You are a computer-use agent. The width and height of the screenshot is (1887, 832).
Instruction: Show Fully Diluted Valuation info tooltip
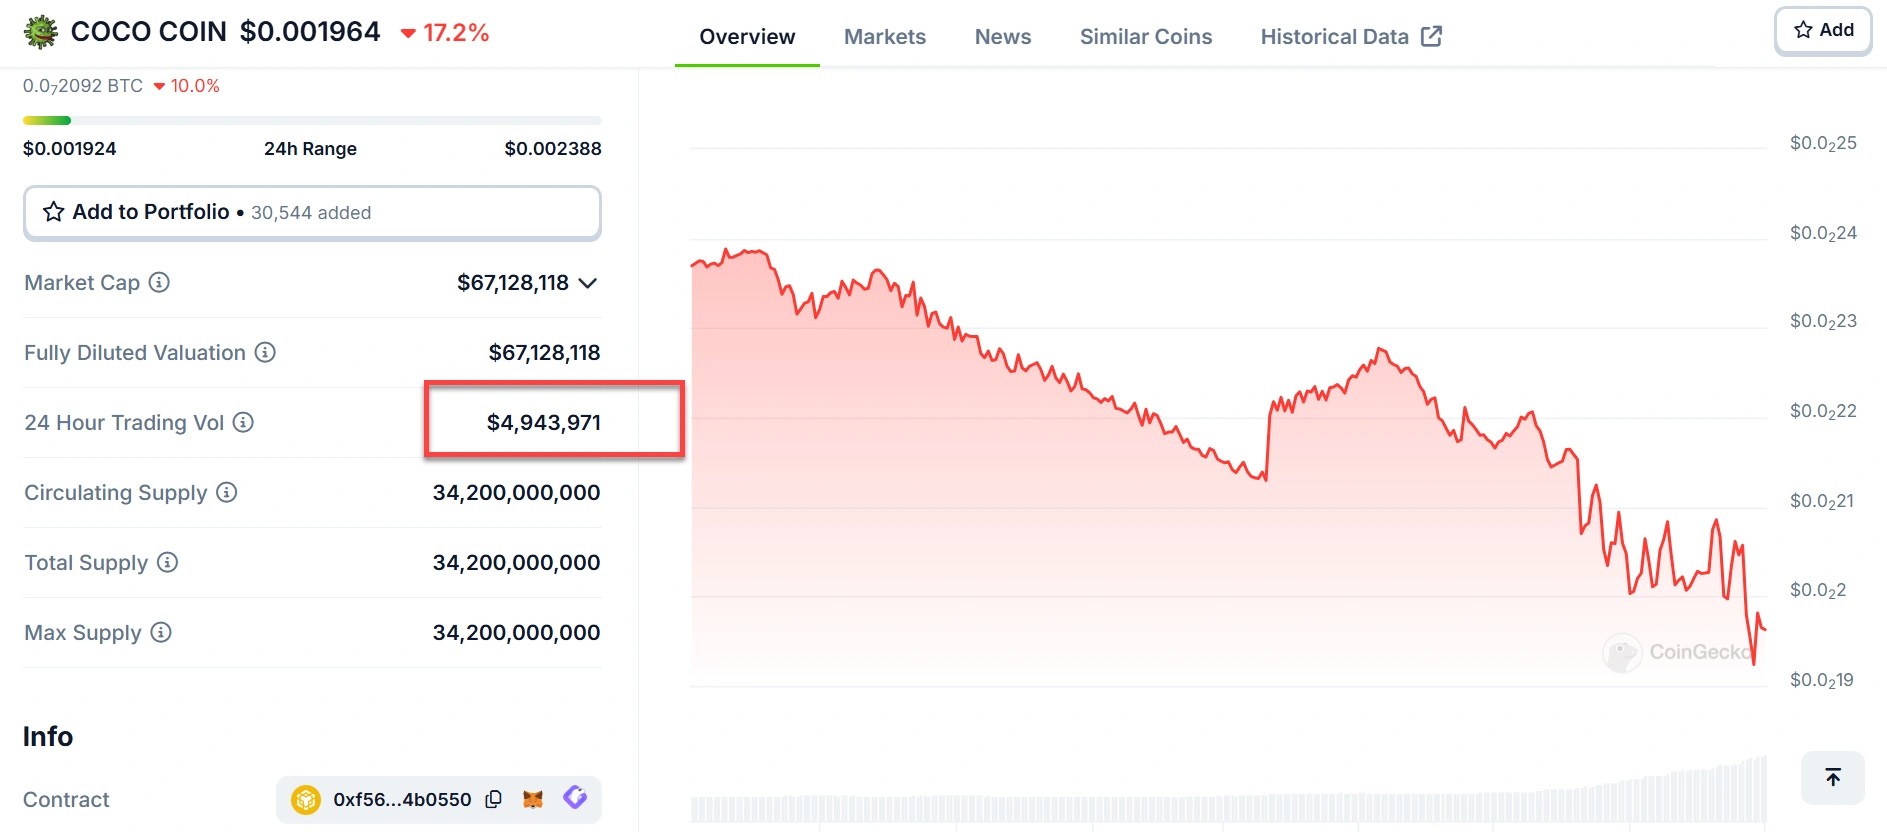pos(265,352)
